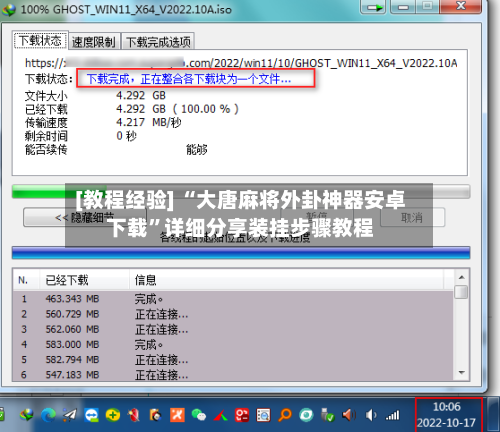The height and width of the screenshot is (432, 500).
Task: Close the GHOST_WIN11 download window
Action: click(x=461, y=6)
